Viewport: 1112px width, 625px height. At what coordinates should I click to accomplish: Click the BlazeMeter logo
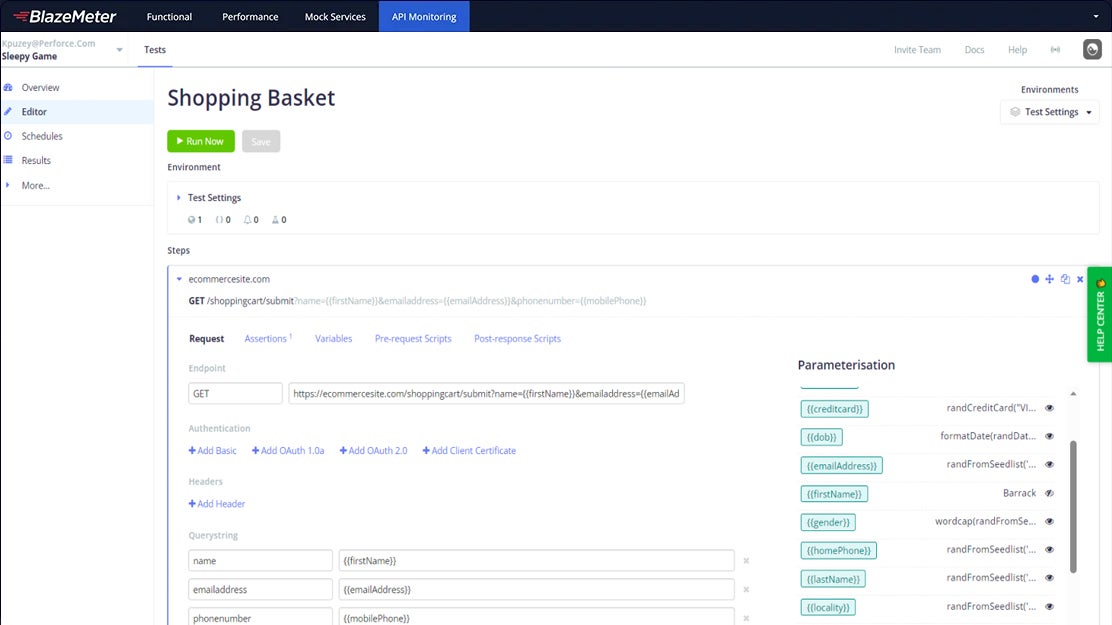pos(65,16)
